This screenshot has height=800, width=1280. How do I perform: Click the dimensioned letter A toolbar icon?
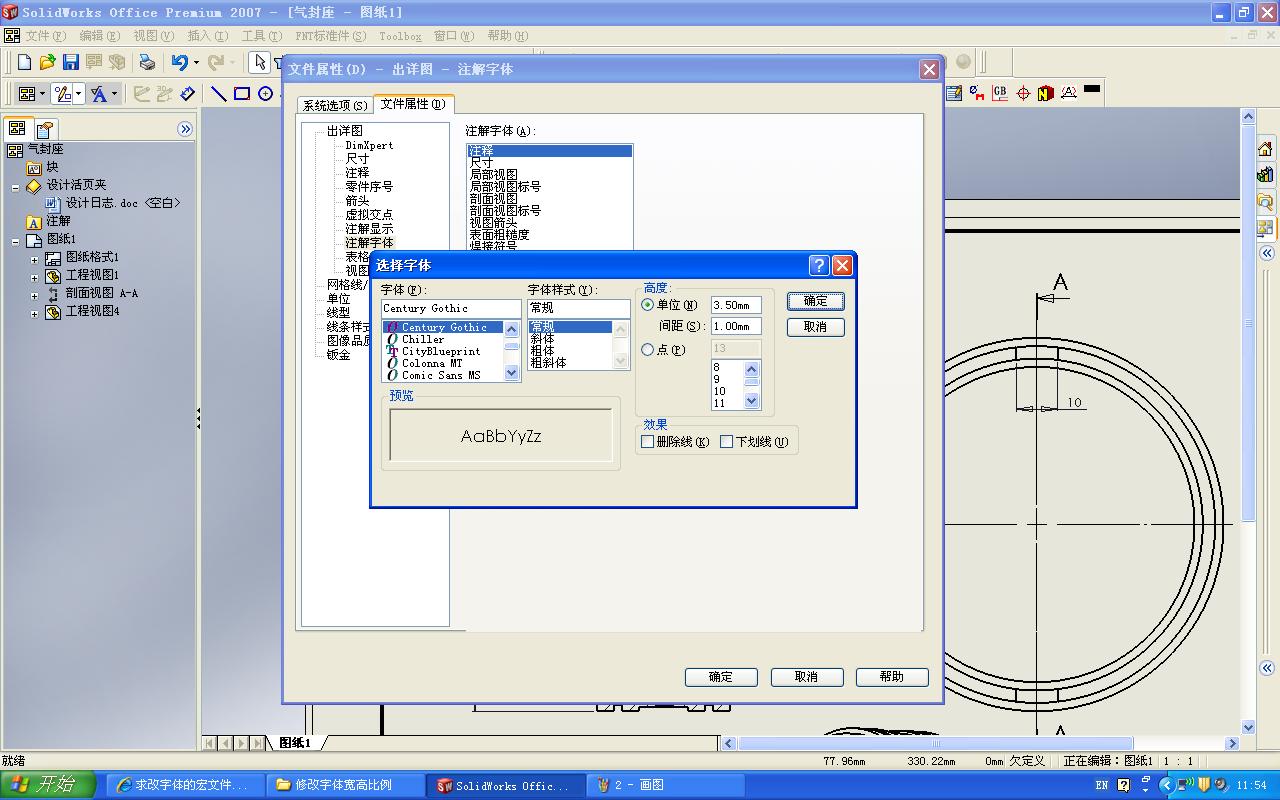click(1069, 93)
